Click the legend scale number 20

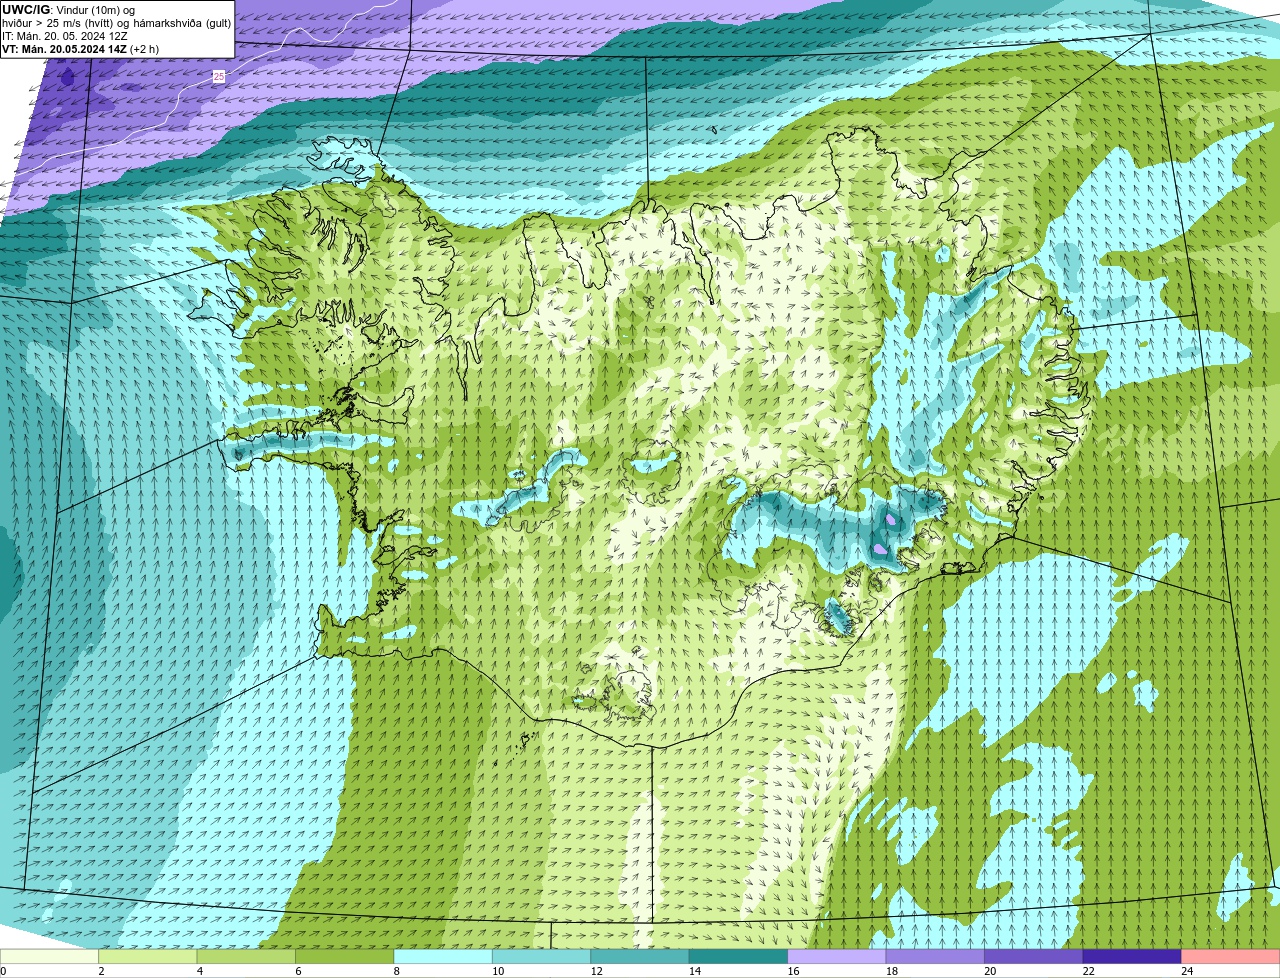pos(990,971)
